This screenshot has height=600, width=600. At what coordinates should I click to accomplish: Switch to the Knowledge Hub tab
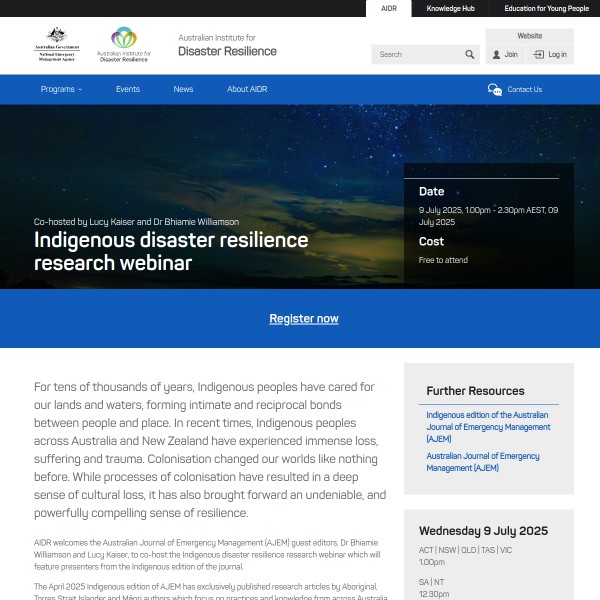coord(450,8)
